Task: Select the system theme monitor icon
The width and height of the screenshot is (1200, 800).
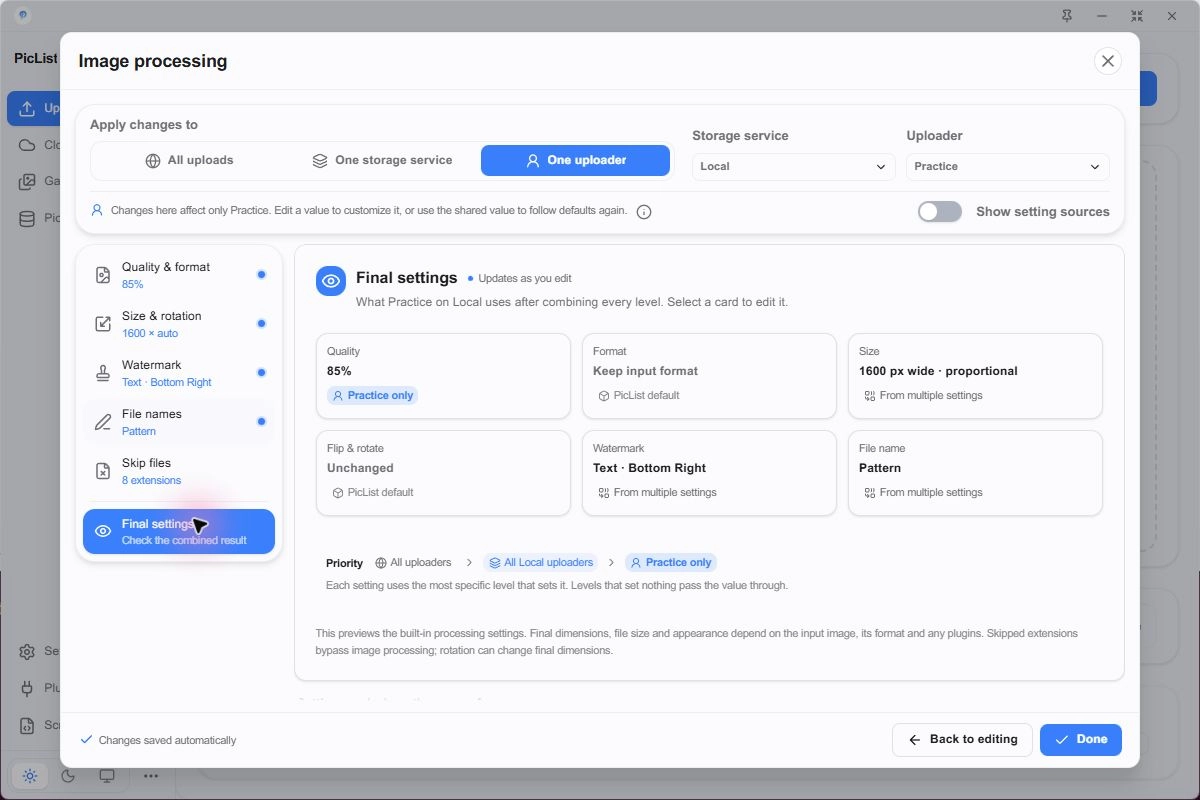Action: coord(107,776)
